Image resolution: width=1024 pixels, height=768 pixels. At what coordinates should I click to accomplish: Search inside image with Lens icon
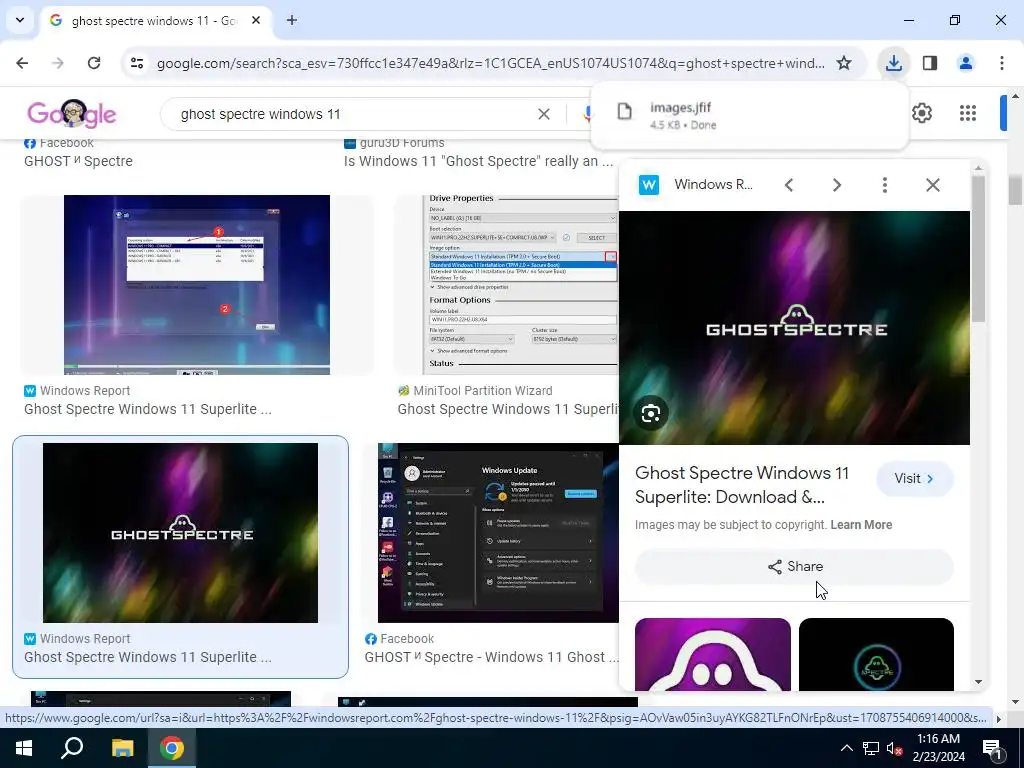[650, 413]
